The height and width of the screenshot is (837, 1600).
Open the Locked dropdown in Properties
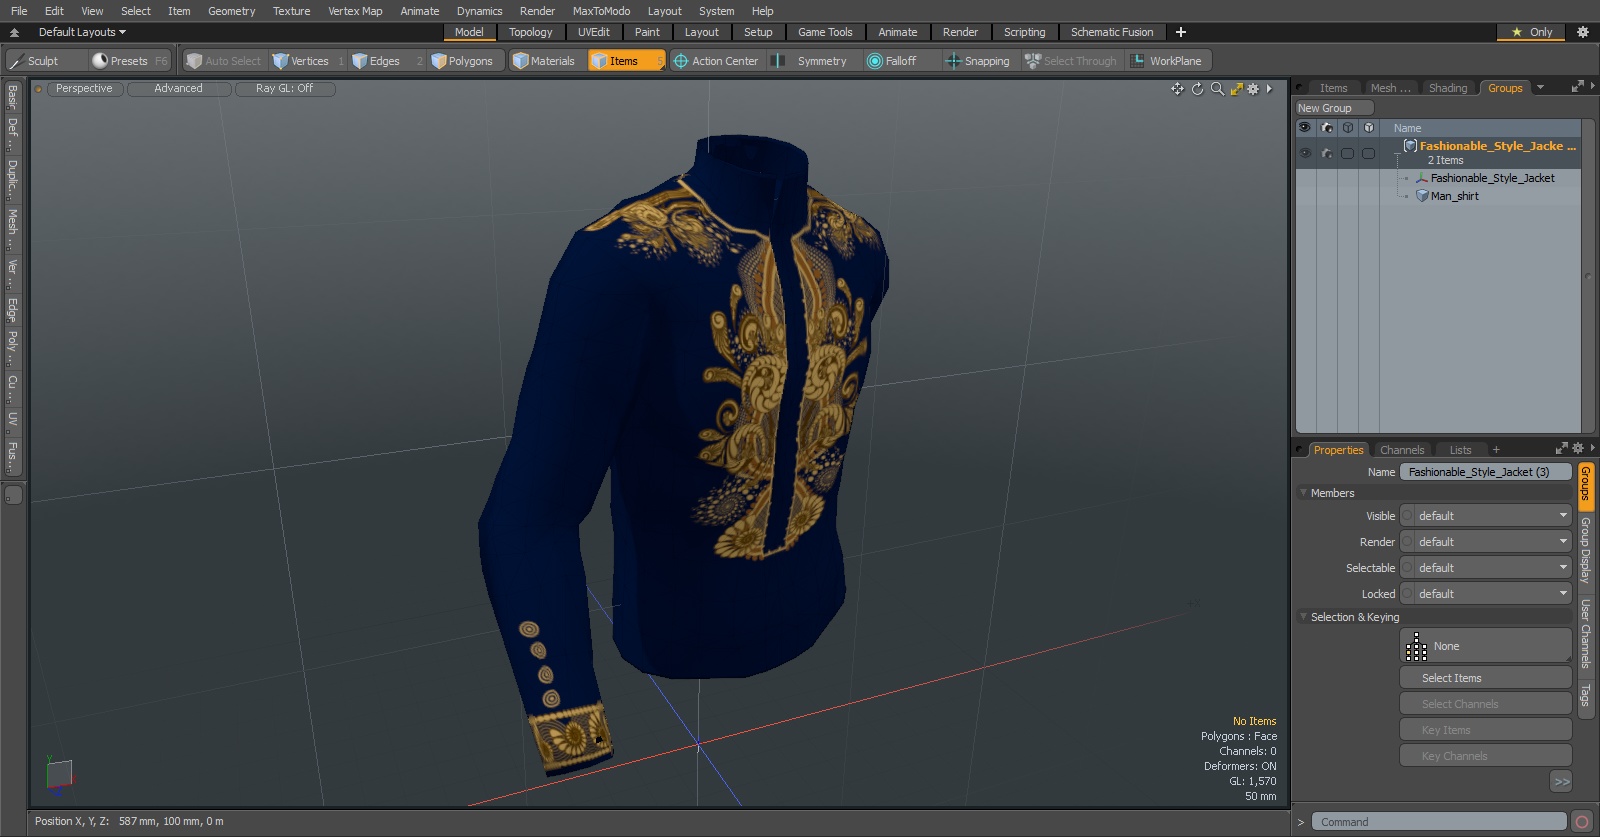[1486, 594]
